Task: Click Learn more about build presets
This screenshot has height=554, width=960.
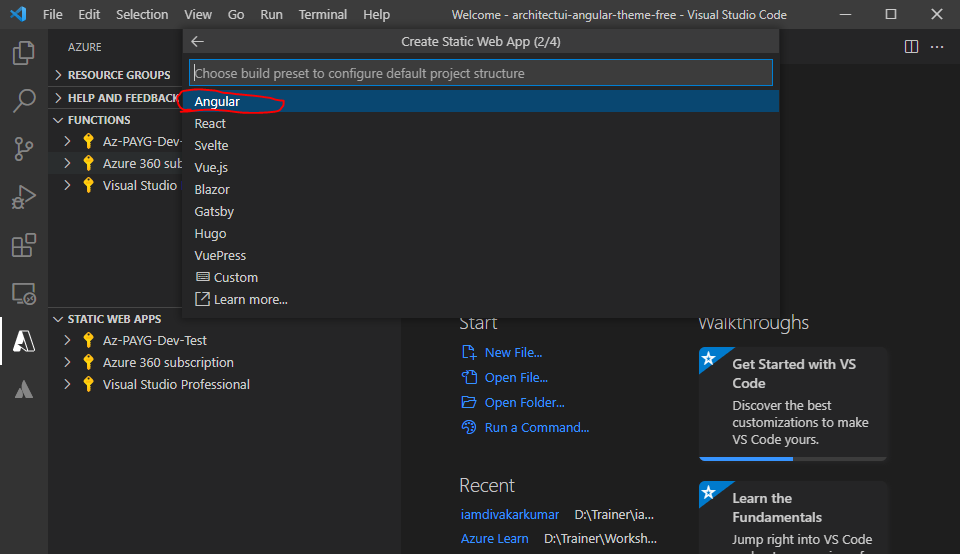Action: point(481,299)
